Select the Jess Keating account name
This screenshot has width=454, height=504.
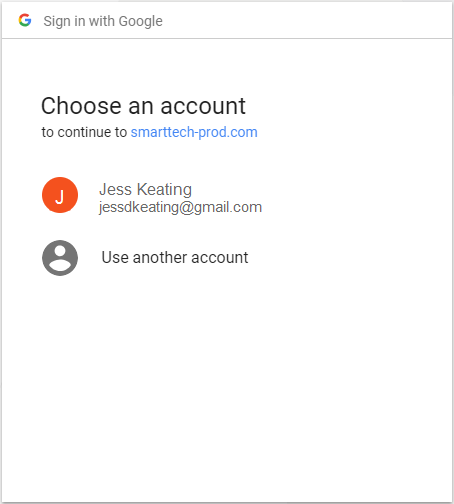[x=145, y=190]
